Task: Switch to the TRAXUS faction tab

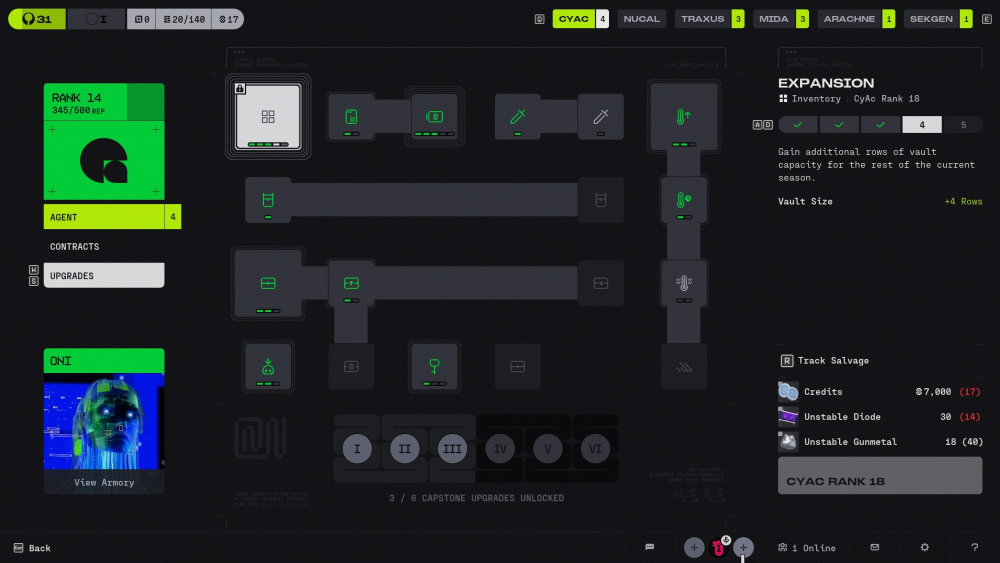Action: pos(709,19)
